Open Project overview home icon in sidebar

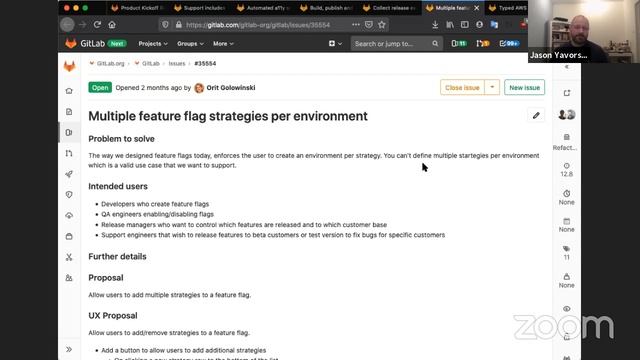[69, 91]
